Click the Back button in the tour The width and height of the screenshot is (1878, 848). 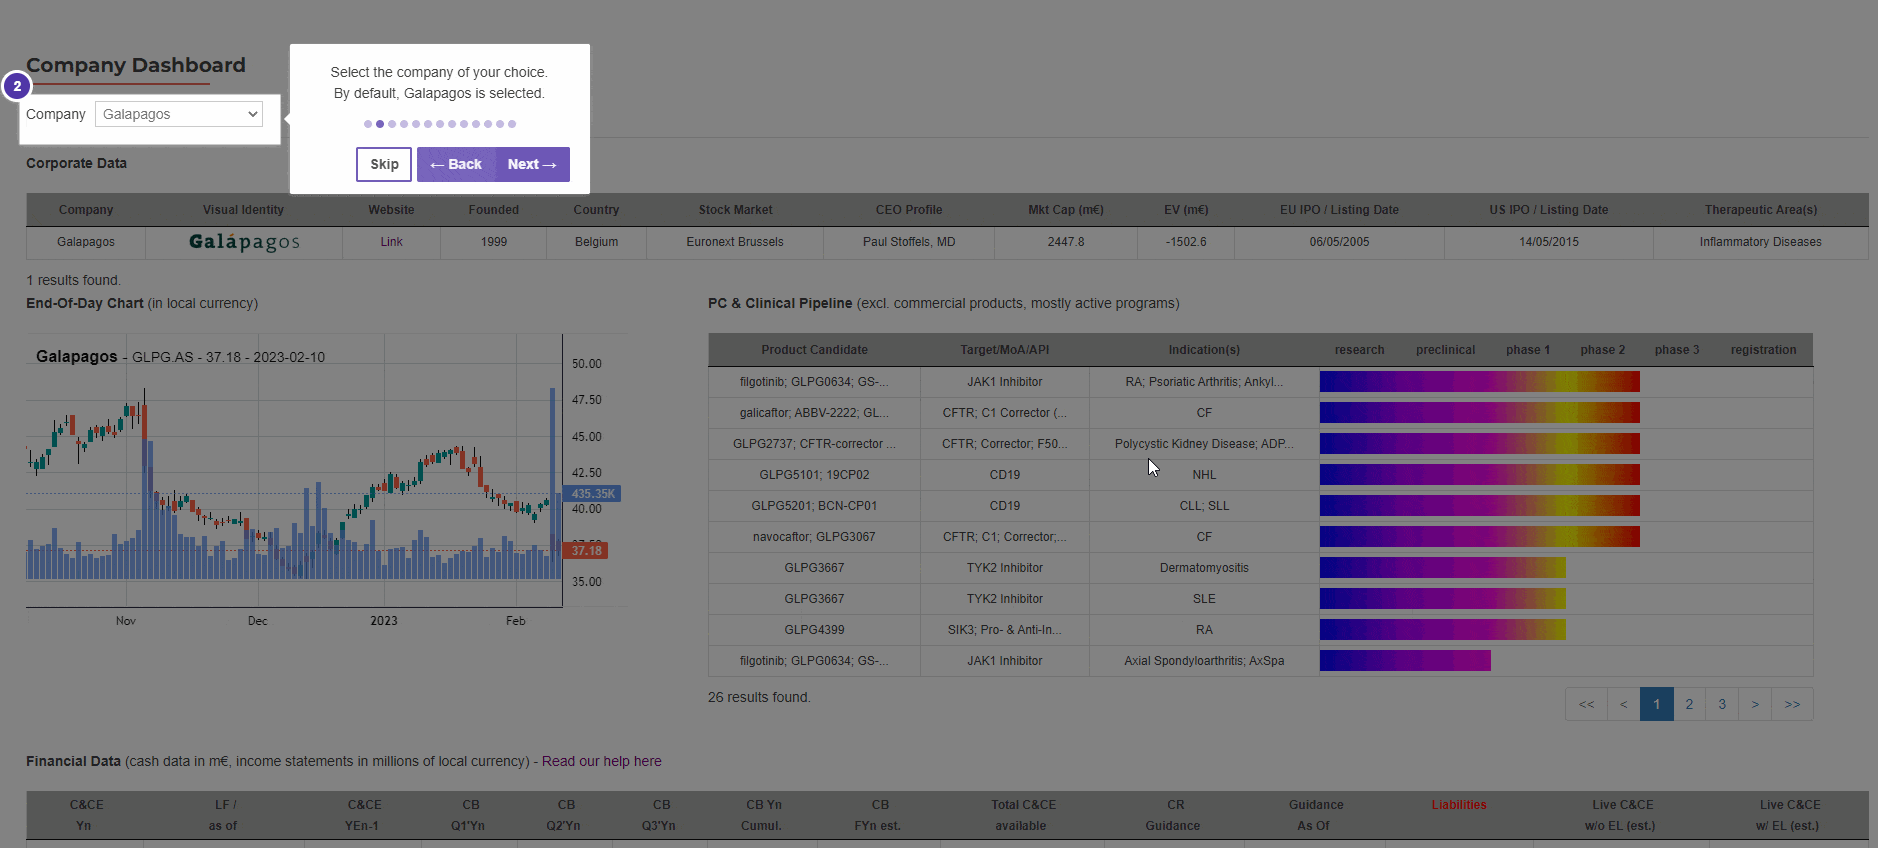tap(456, 164)
